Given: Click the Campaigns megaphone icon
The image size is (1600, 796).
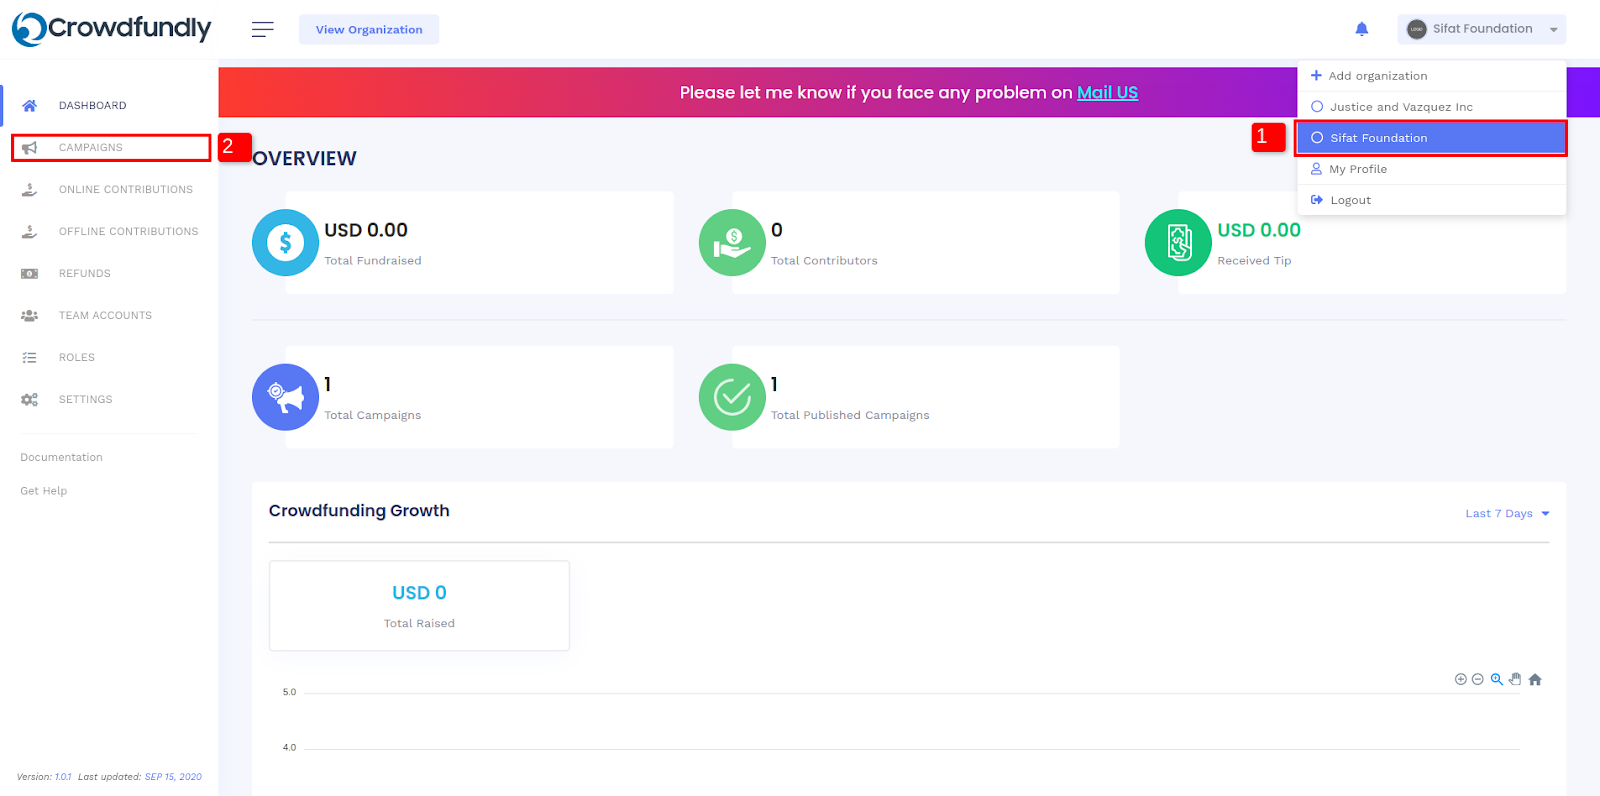Looking at the screenshot, I should (30, 148).
